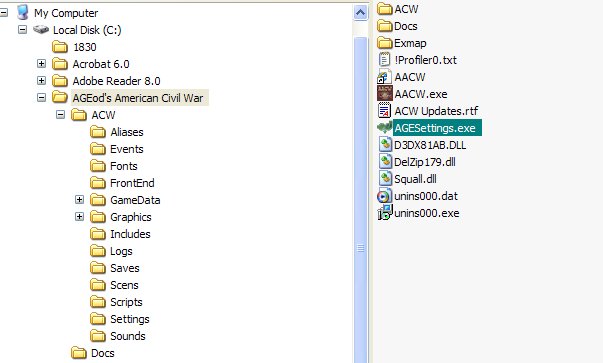Click the FrontEnd folder icon
The height and width of the screenshot is (363, 603).
pyautogui.click(x=98, y=183)
